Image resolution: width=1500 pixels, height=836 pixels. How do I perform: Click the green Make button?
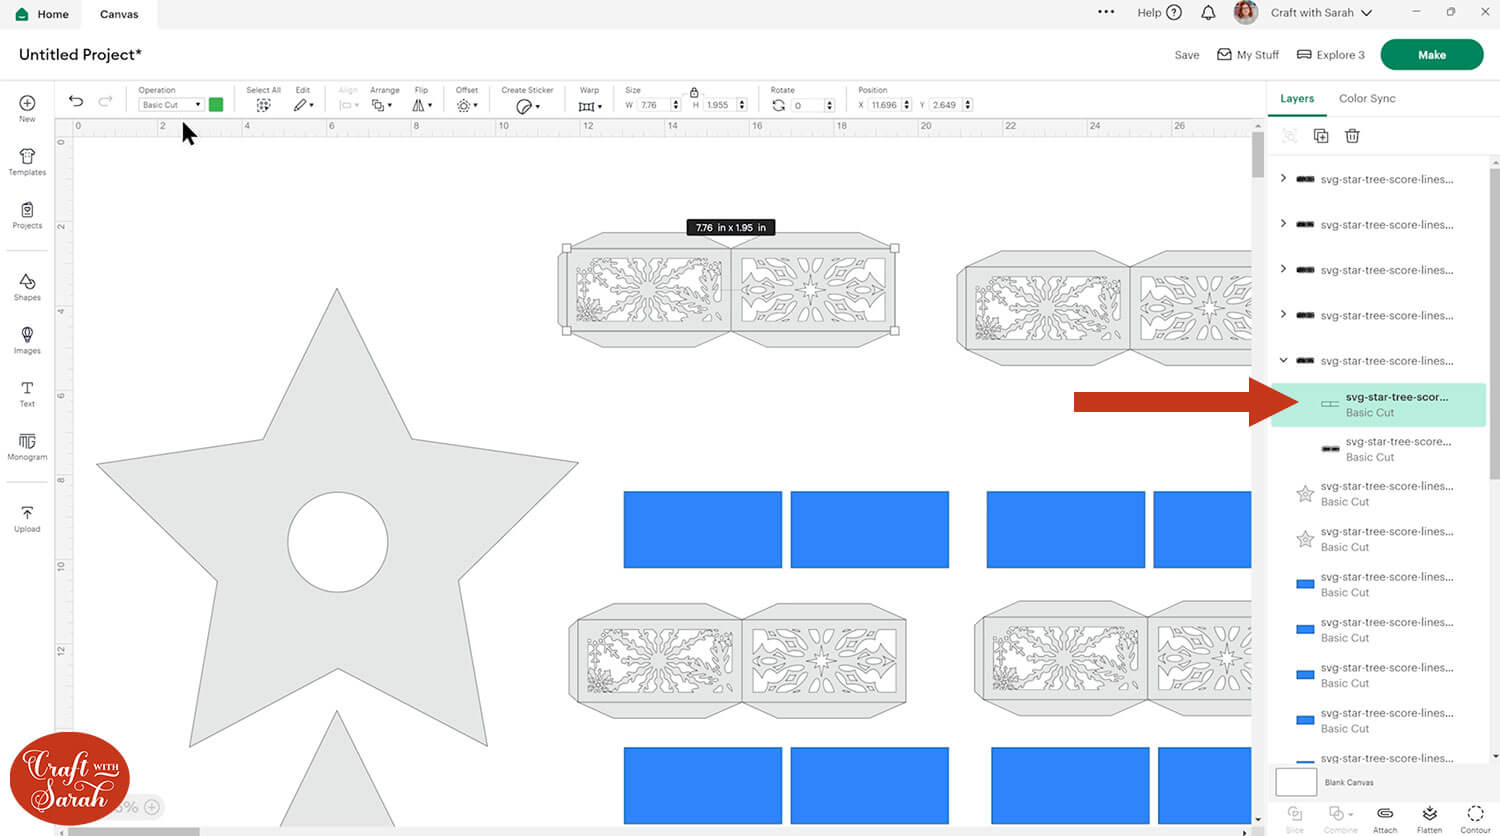coord(1431,55)
